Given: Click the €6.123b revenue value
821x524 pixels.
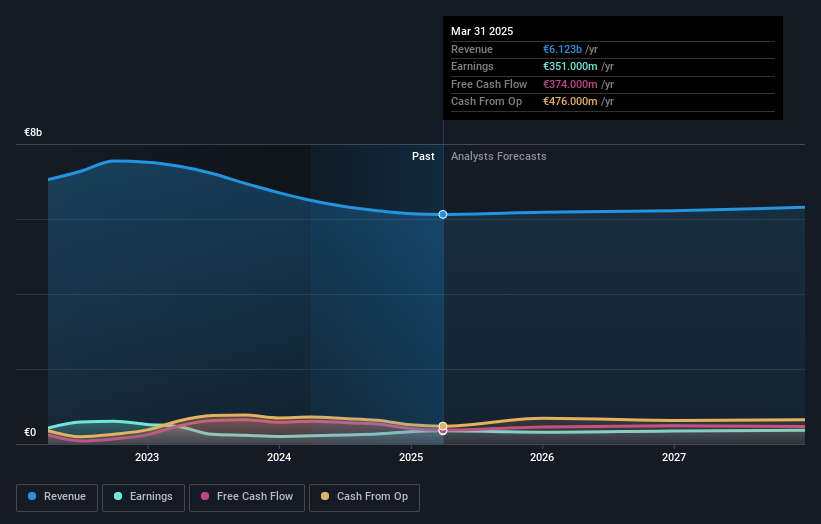Looking at the screenshot, I should click(562, 49).
